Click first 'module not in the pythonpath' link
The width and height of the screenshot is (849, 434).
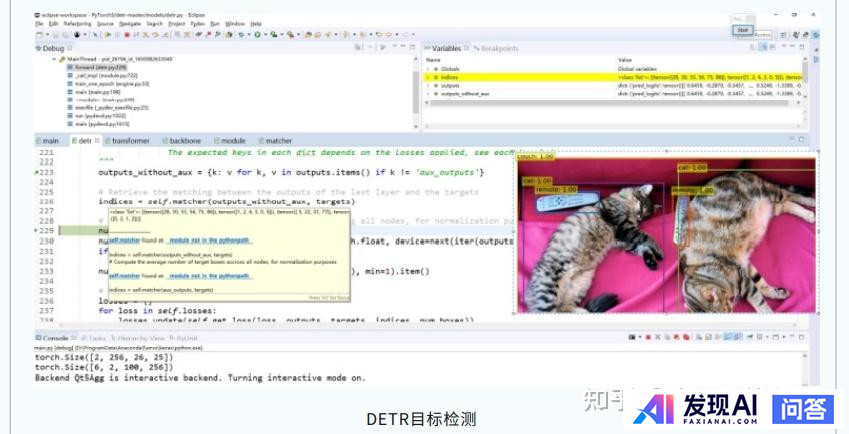208,240
